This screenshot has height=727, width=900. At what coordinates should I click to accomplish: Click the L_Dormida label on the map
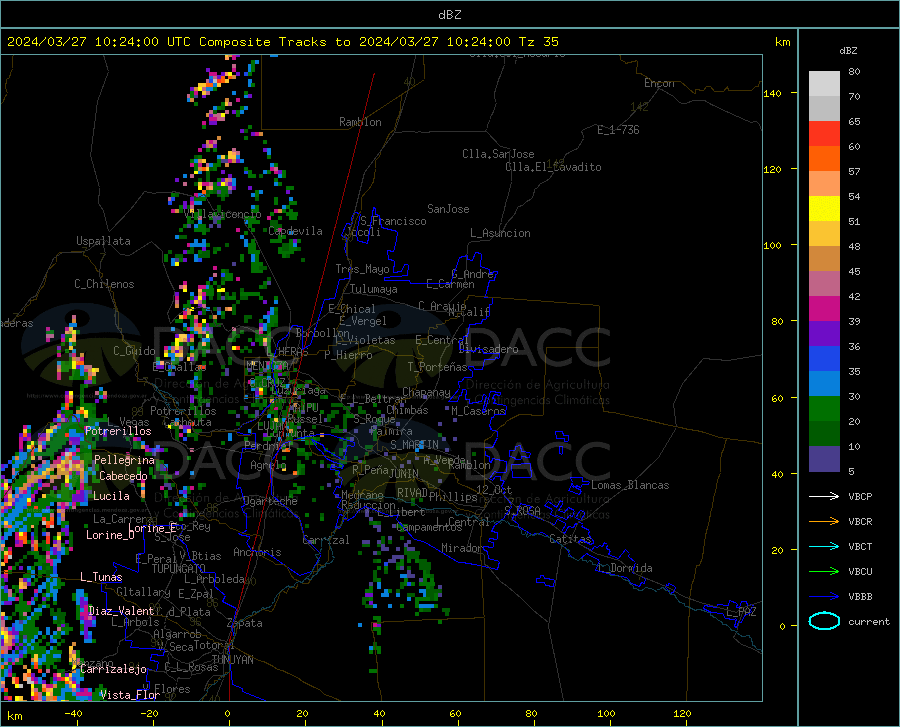point(625,568)
